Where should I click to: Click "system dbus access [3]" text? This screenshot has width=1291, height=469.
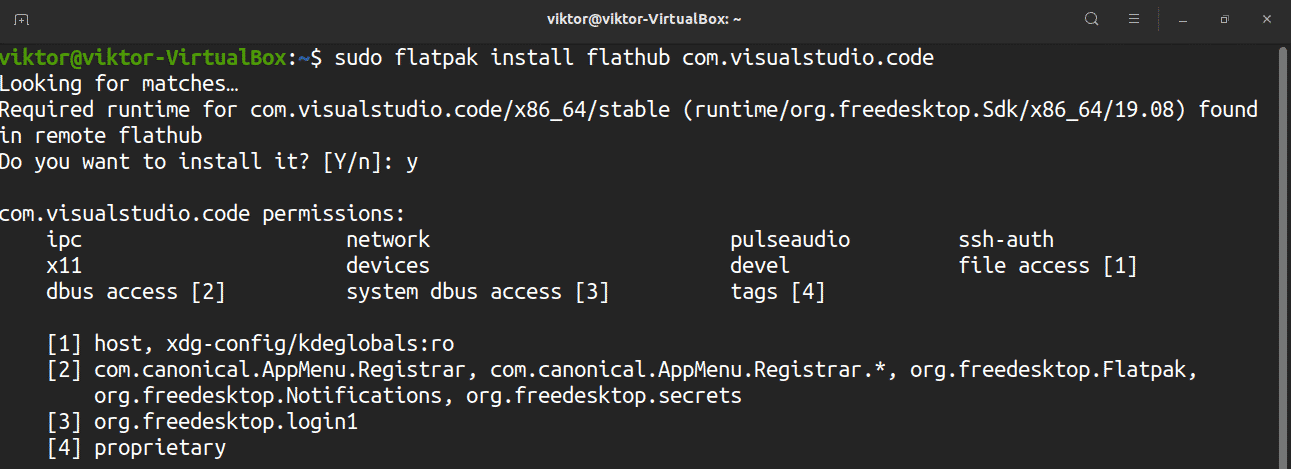pos(477,292)
